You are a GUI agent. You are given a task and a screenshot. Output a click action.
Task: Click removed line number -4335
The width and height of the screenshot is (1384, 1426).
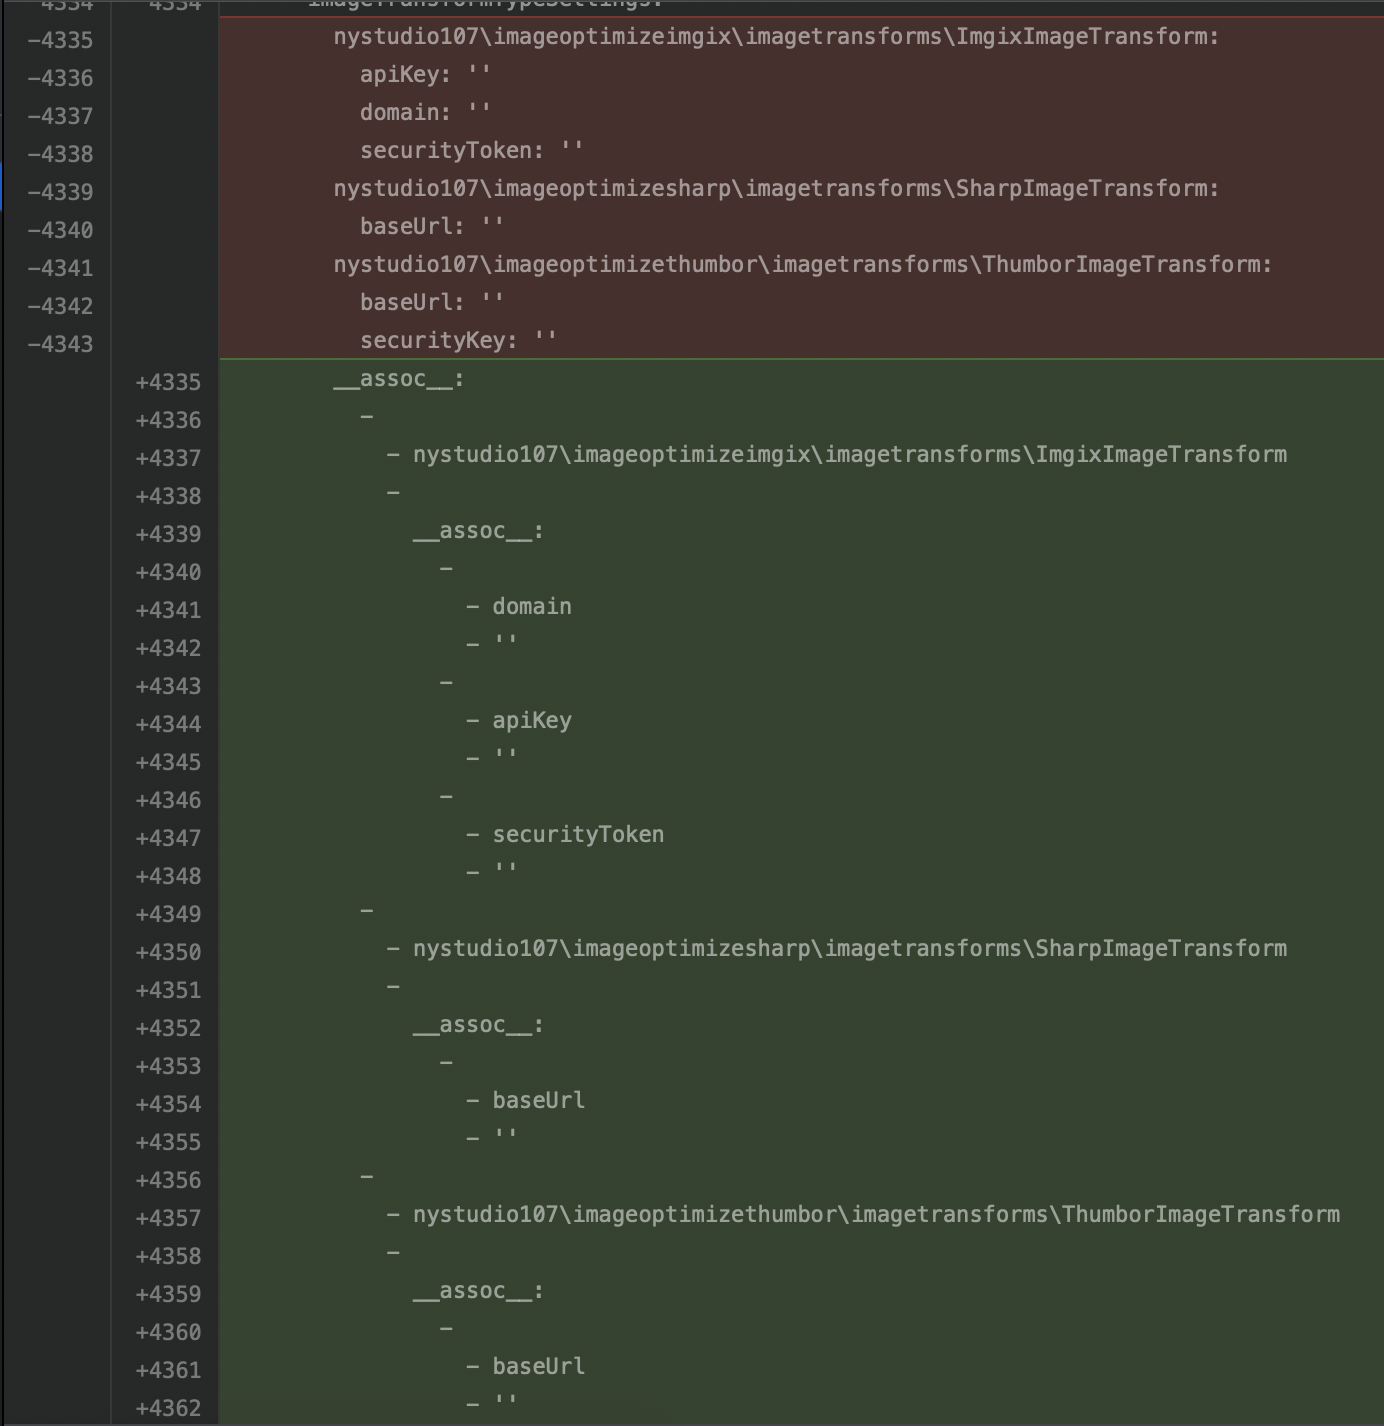(60, 41)
